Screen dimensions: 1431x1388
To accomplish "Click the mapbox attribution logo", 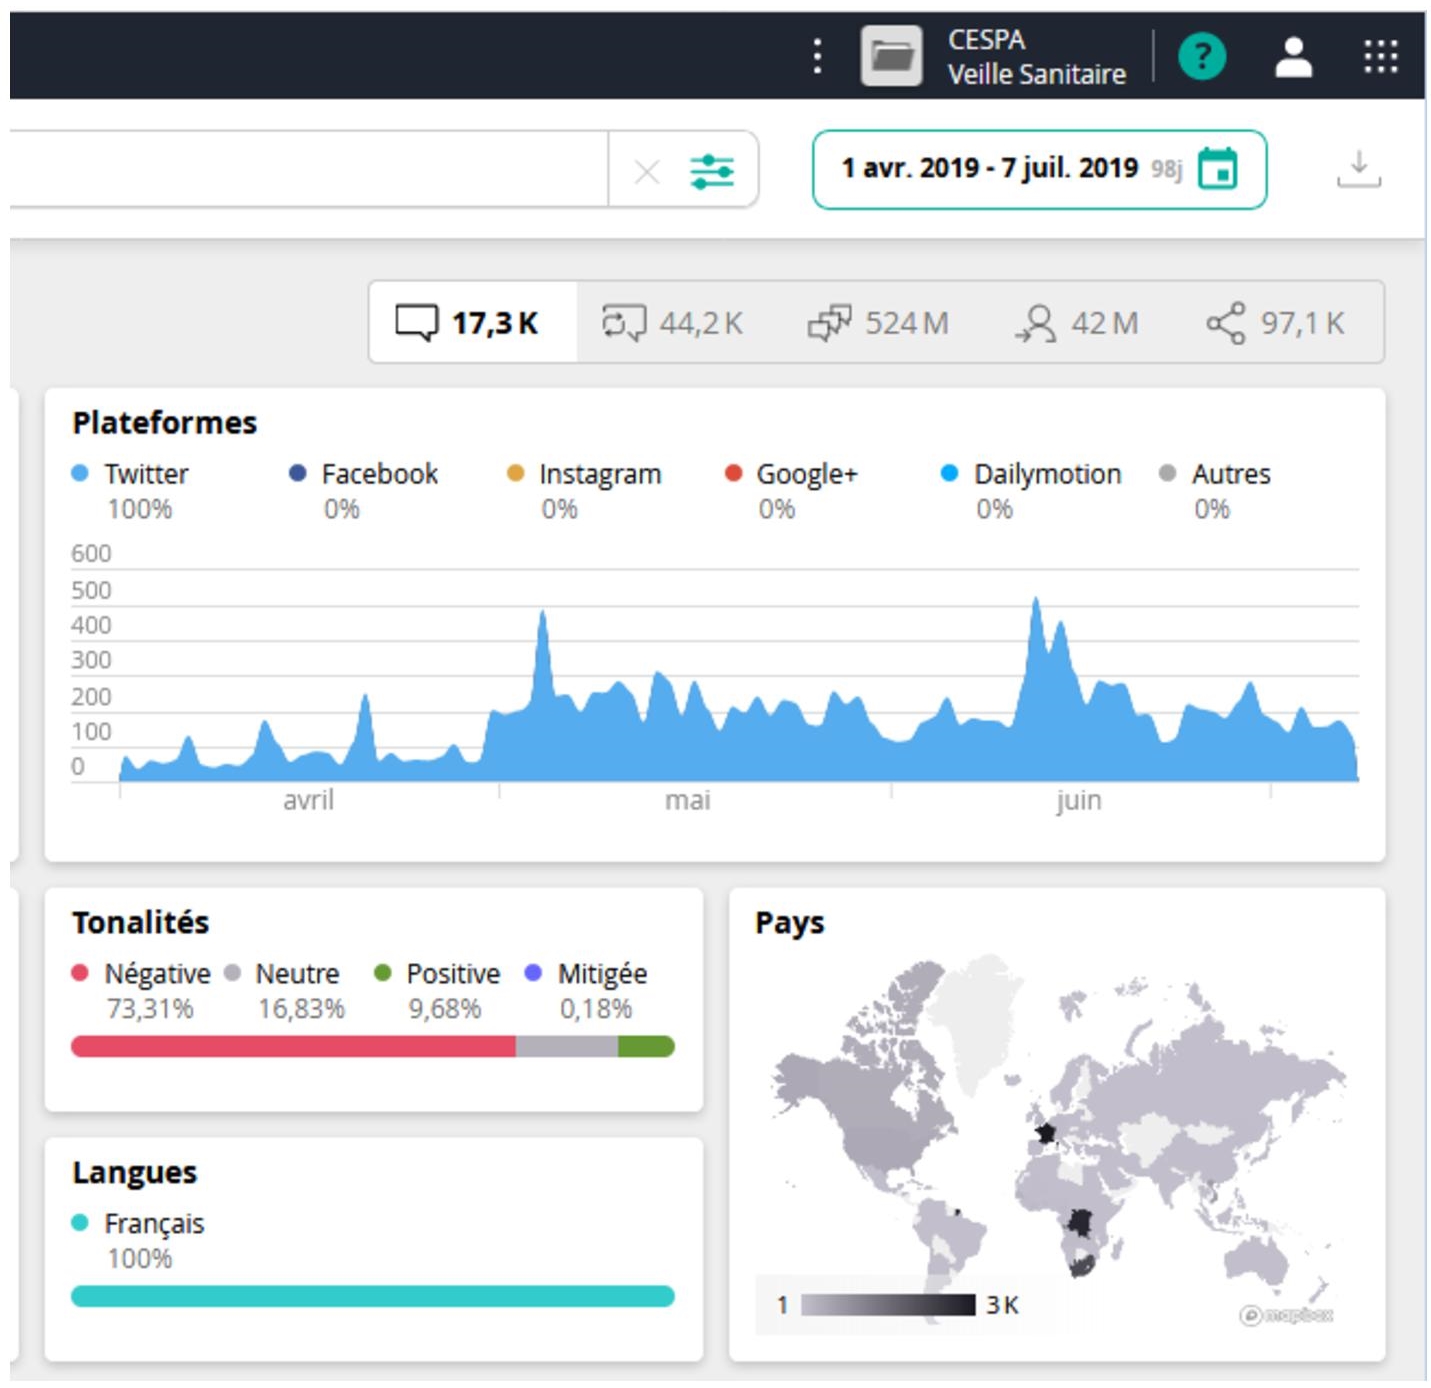I will (1286, 1315).
